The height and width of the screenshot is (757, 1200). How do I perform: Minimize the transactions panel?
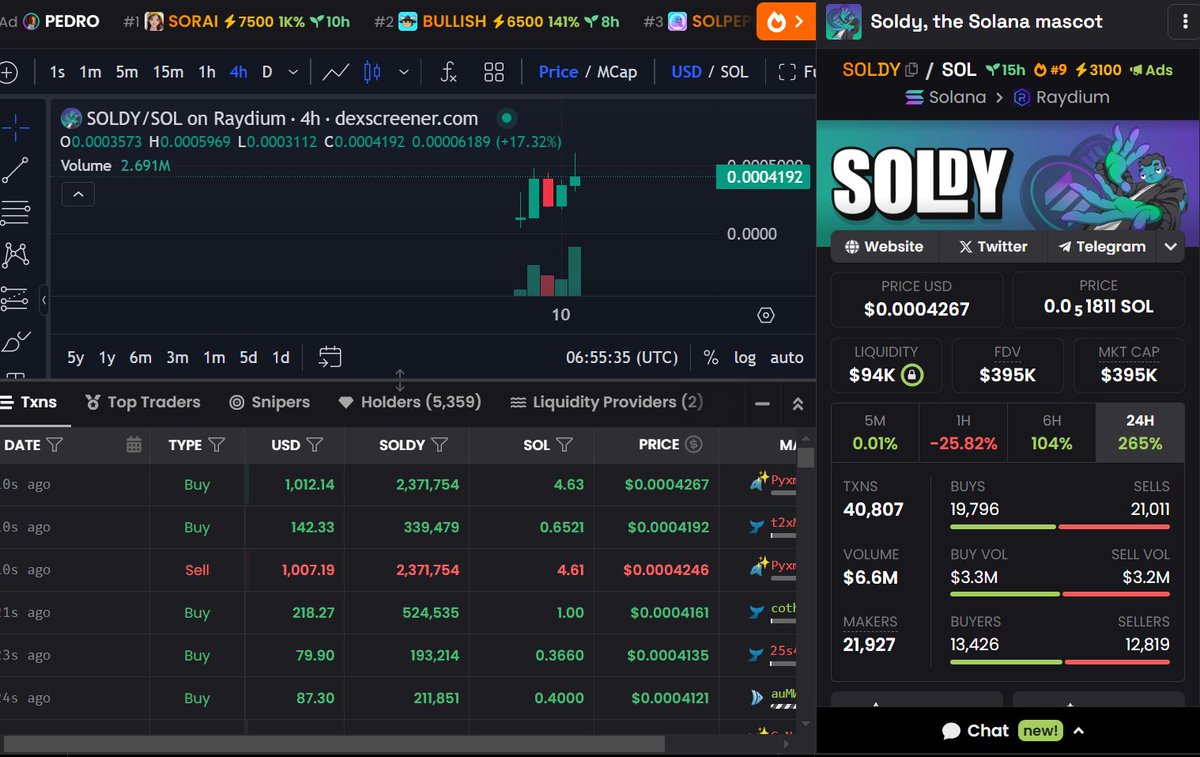[x=762, y=404]
